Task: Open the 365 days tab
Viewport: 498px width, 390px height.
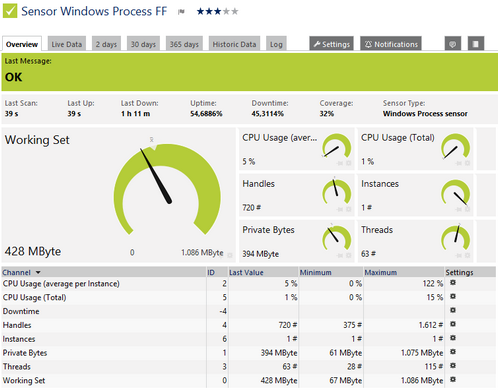Action: coord(184,44)
